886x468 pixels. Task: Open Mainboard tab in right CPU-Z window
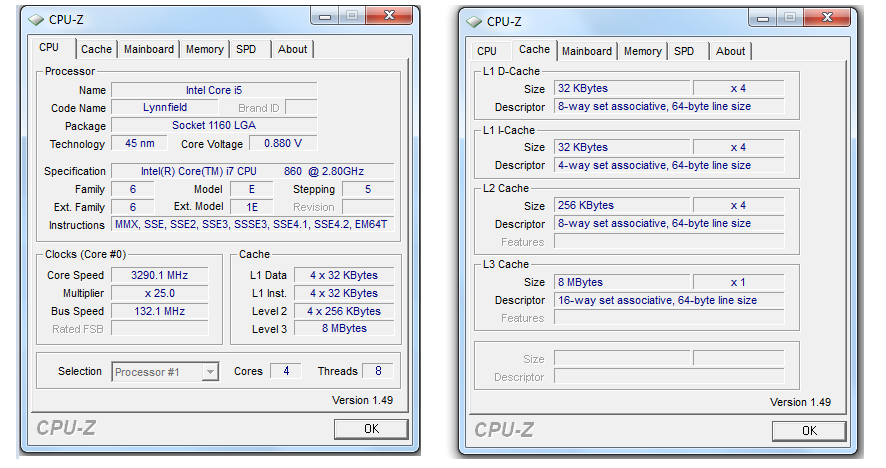(587, 51)
